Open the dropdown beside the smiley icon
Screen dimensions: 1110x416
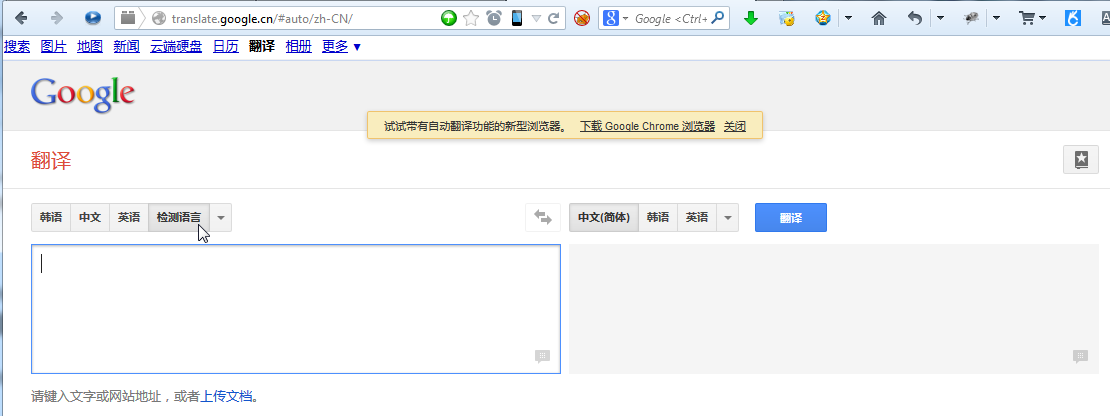click(x=848, y=18)
